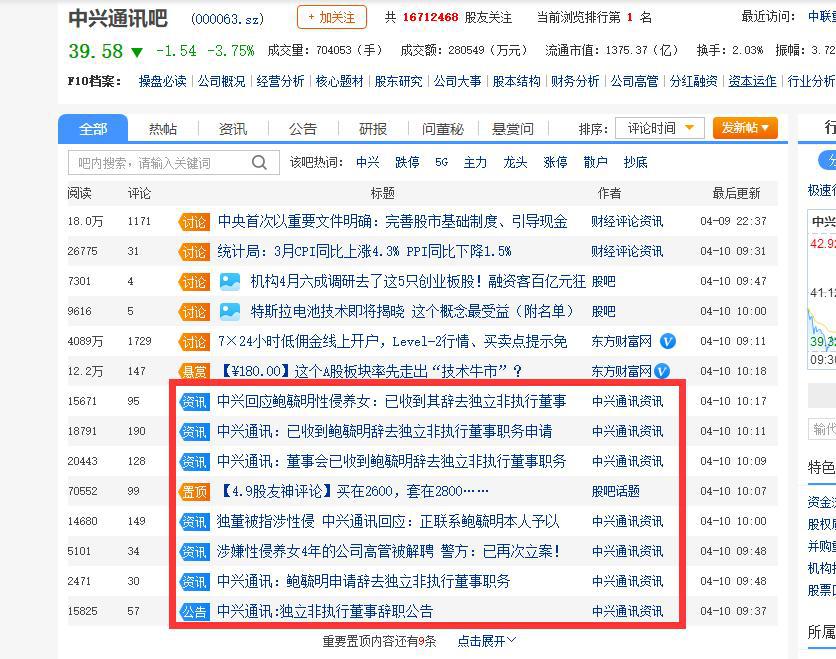Click the 讨论 tag on 统计局 CPI post
The image size is (836, 659).
click(x=193, y=252)
